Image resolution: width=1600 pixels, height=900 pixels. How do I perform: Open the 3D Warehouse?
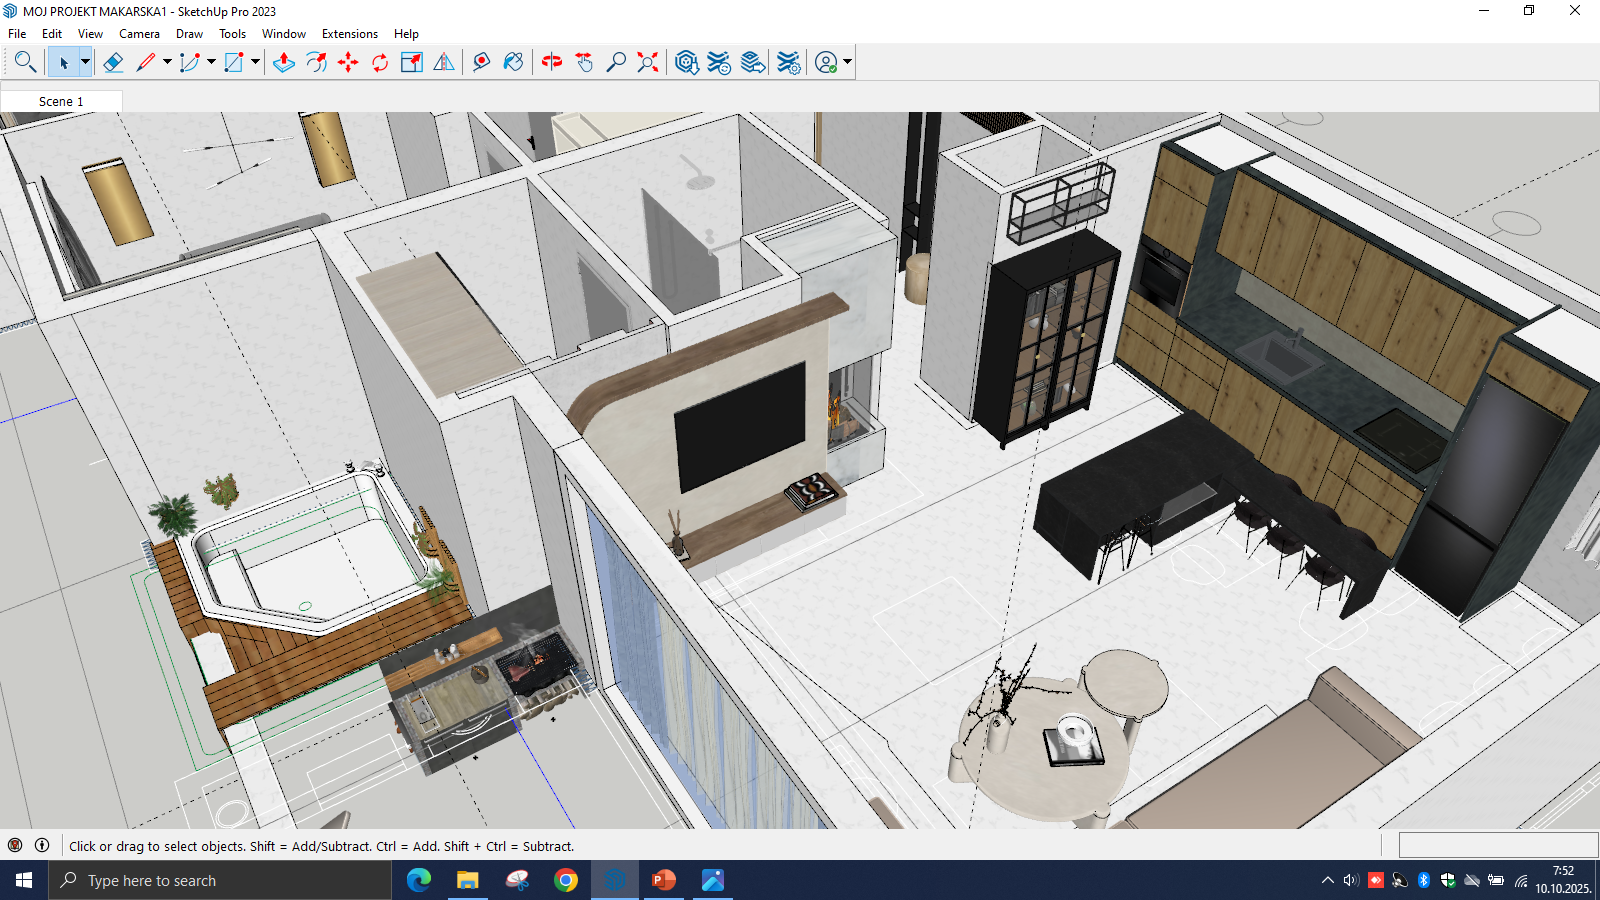pyautogui.click(x=686, y=62)
